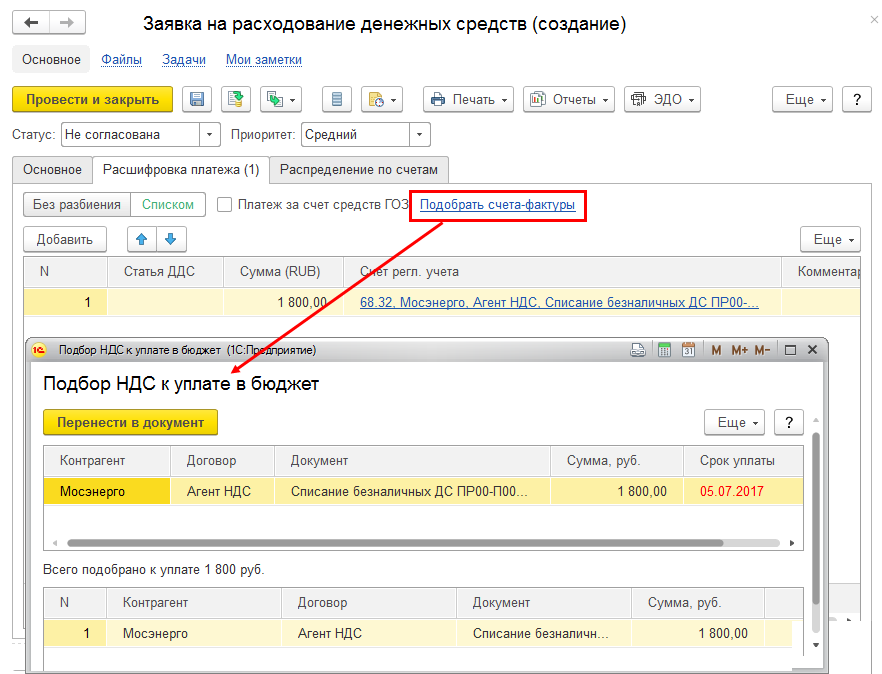
Task: Click the help button in Подбор НДС popup
Action: [789, 423]
